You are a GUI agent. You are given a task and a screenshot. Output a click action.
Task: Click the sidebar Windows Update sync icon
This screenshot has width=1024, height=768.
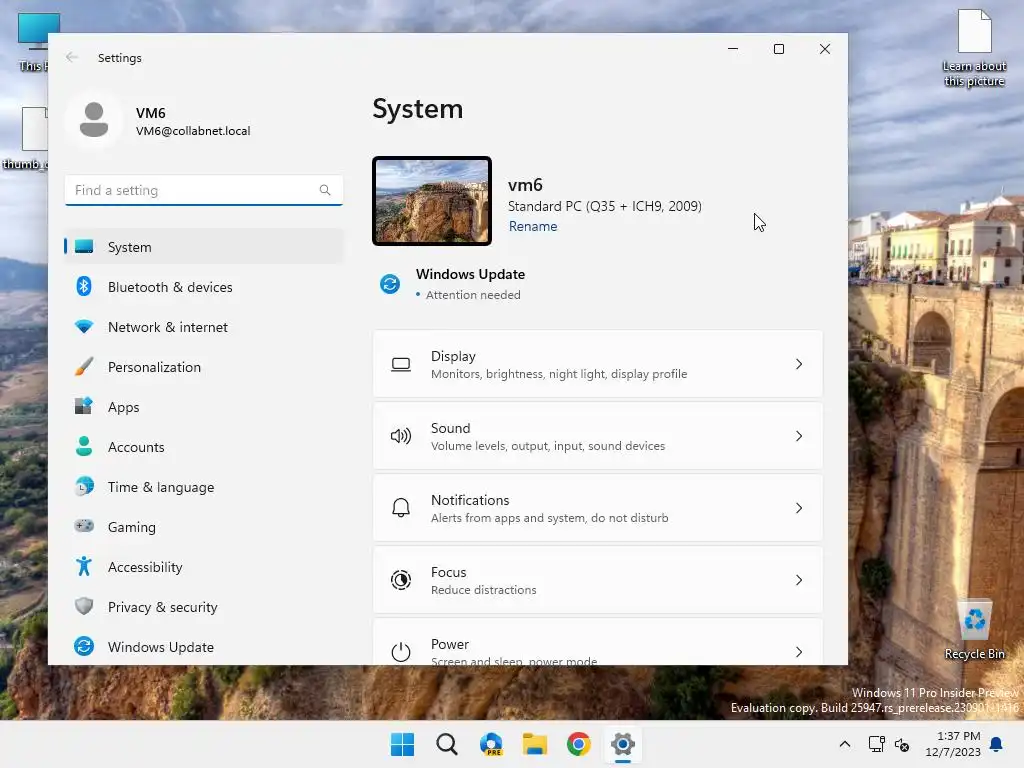coord(84,646)
